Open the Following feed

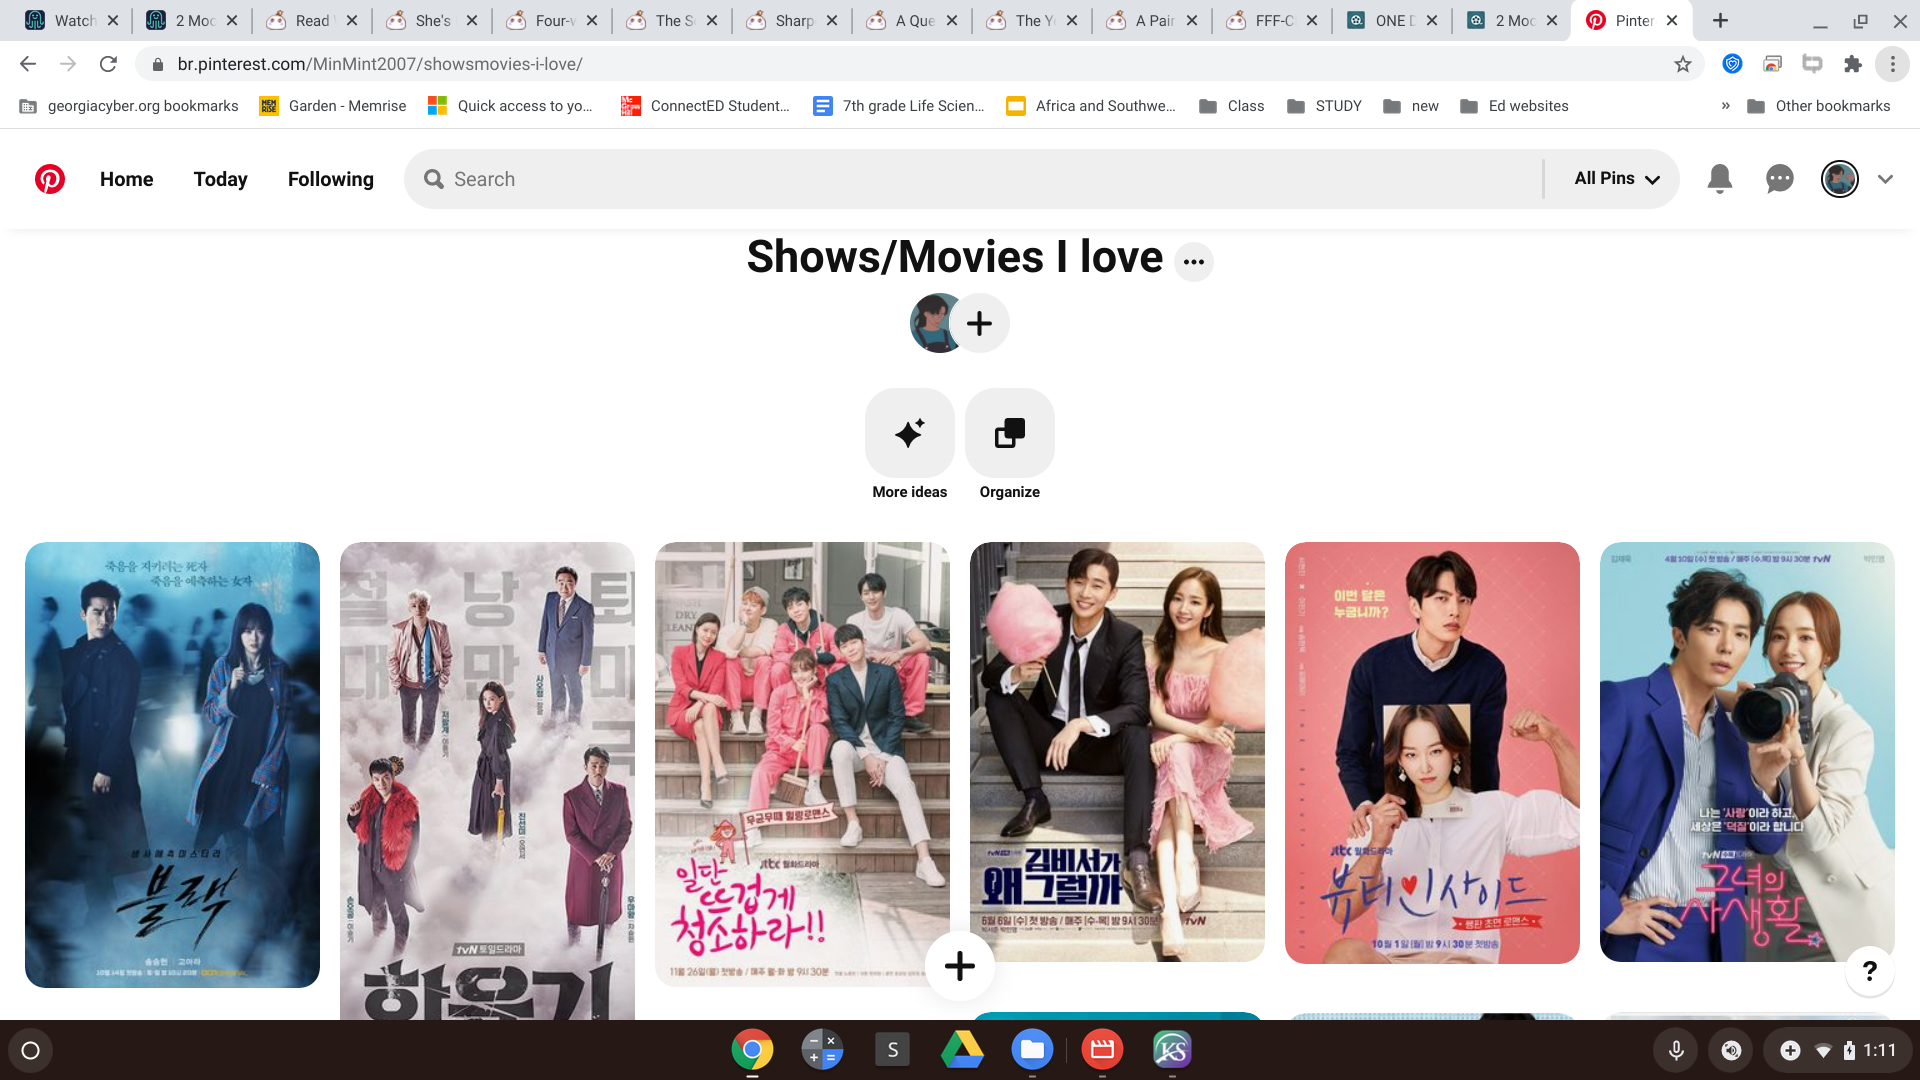[331, 179]
